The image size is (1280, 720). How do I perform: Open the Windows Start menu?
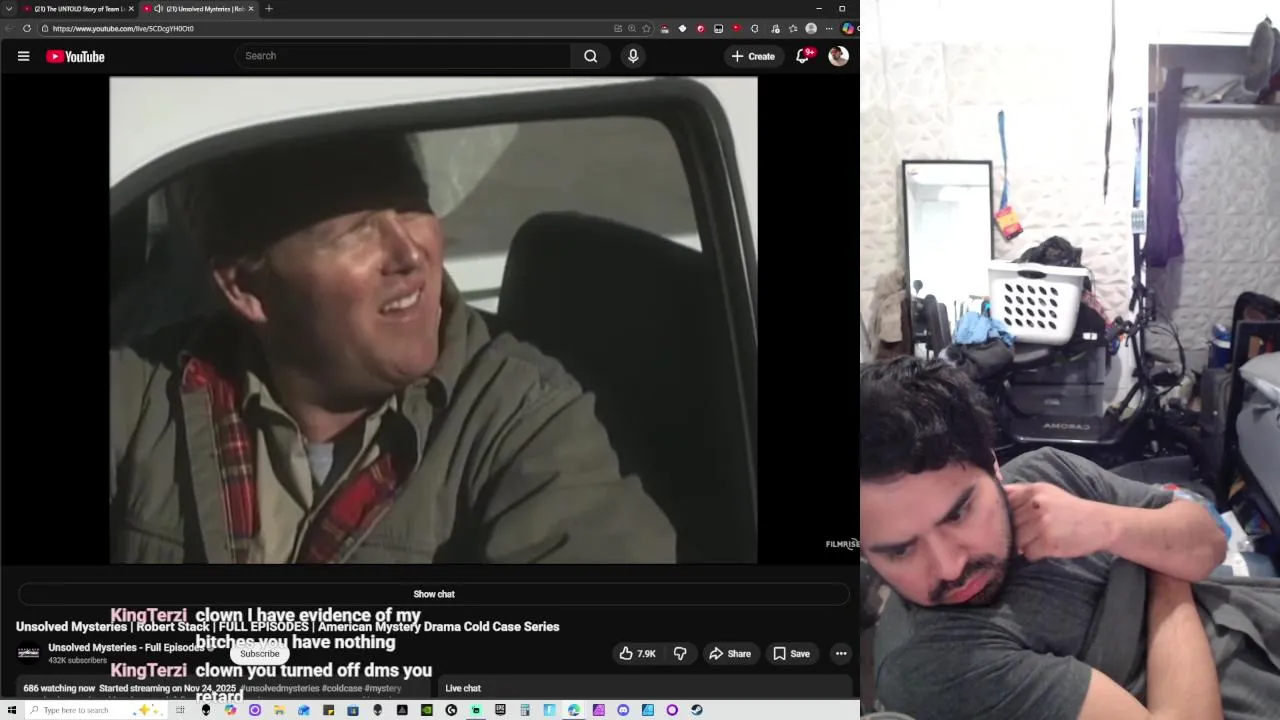[11, 710]
